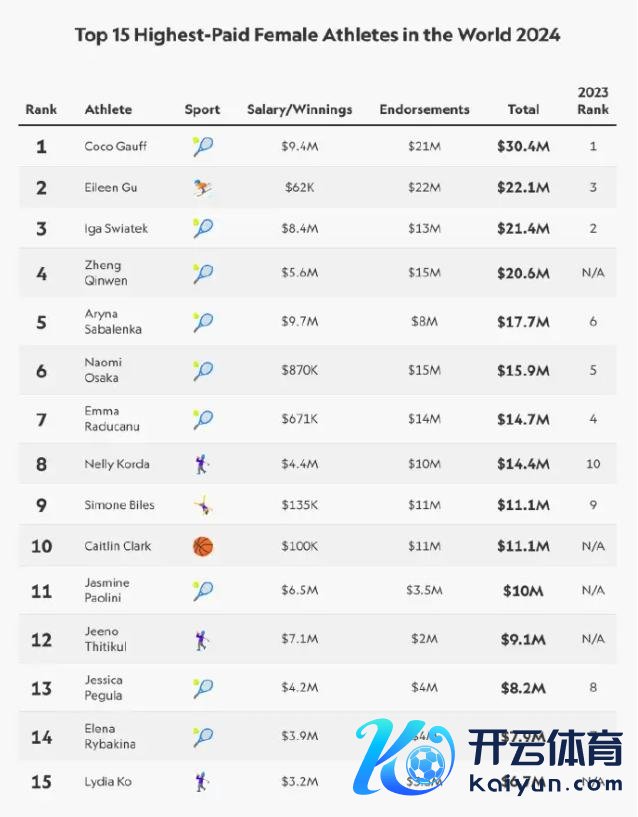Select athlete name Iga Swiatek
The height and width of the screenshot is (817, 638).
coord(116,228)
